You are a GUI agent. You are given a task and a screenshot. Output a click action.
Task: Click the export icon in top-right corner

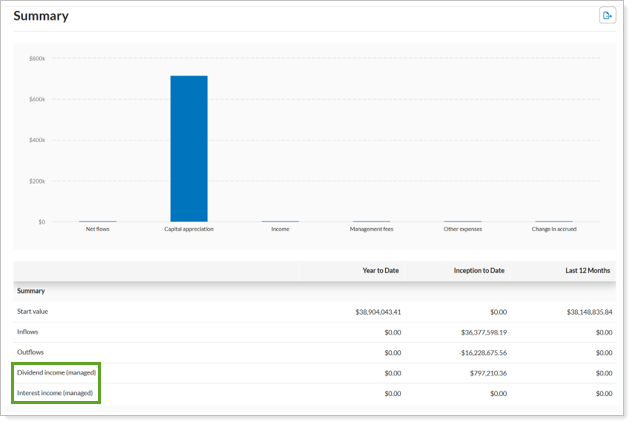607,15
